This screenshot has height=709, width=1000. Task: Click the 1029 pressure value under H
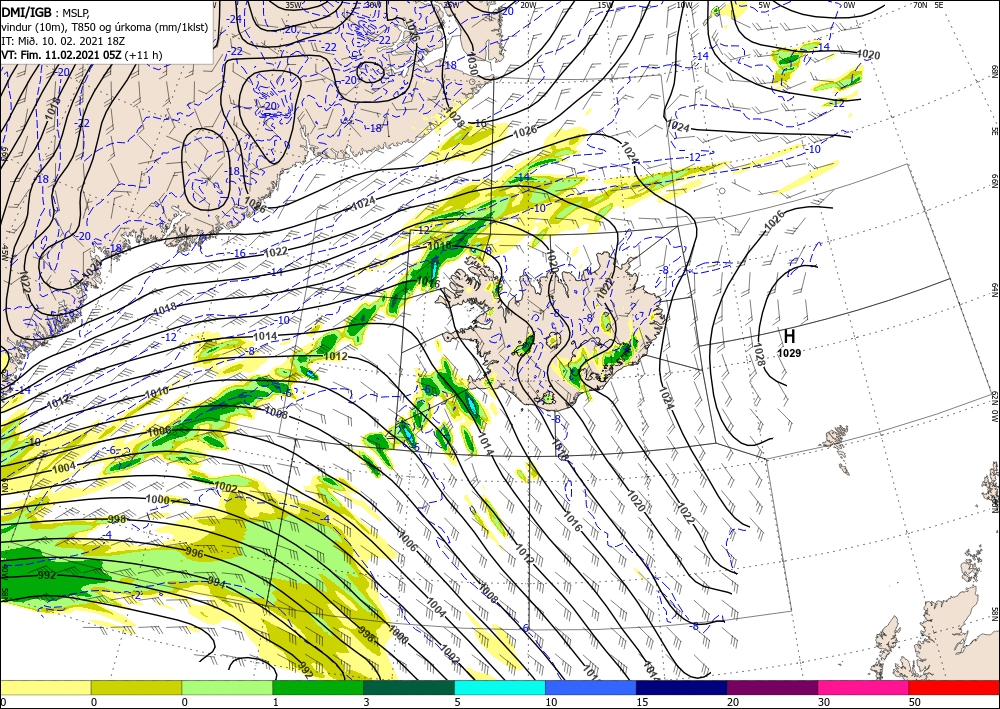(790, 353)
